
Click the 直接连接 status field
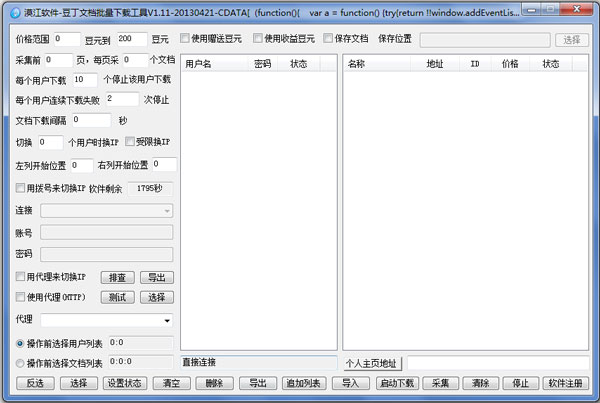[259, 362]
